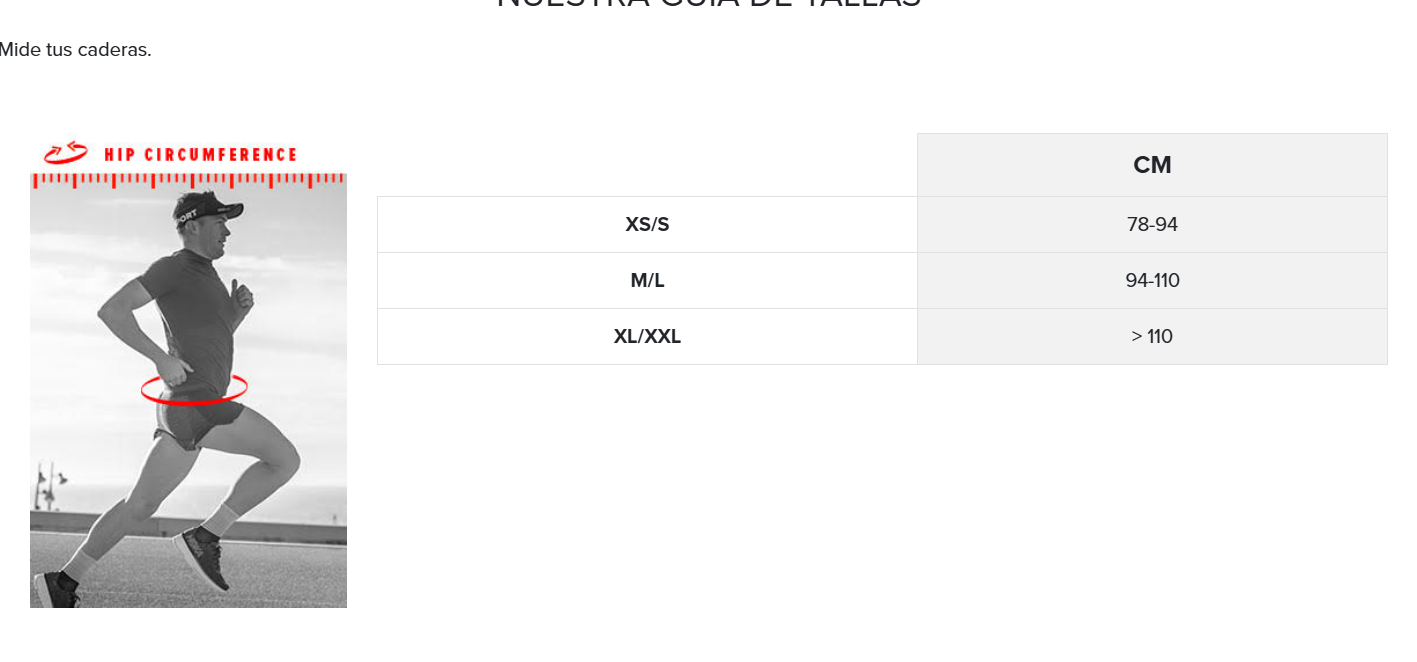Click the > 110 measurement cell
Screen dimensions: 1417x662
point(1152,337)
